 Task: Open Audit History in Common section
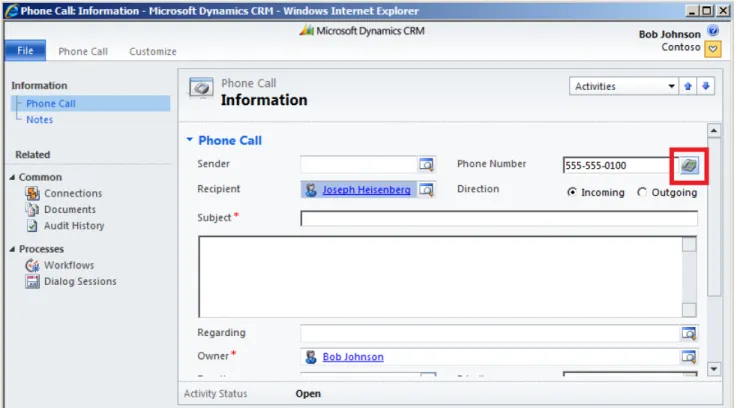(74, 226)
